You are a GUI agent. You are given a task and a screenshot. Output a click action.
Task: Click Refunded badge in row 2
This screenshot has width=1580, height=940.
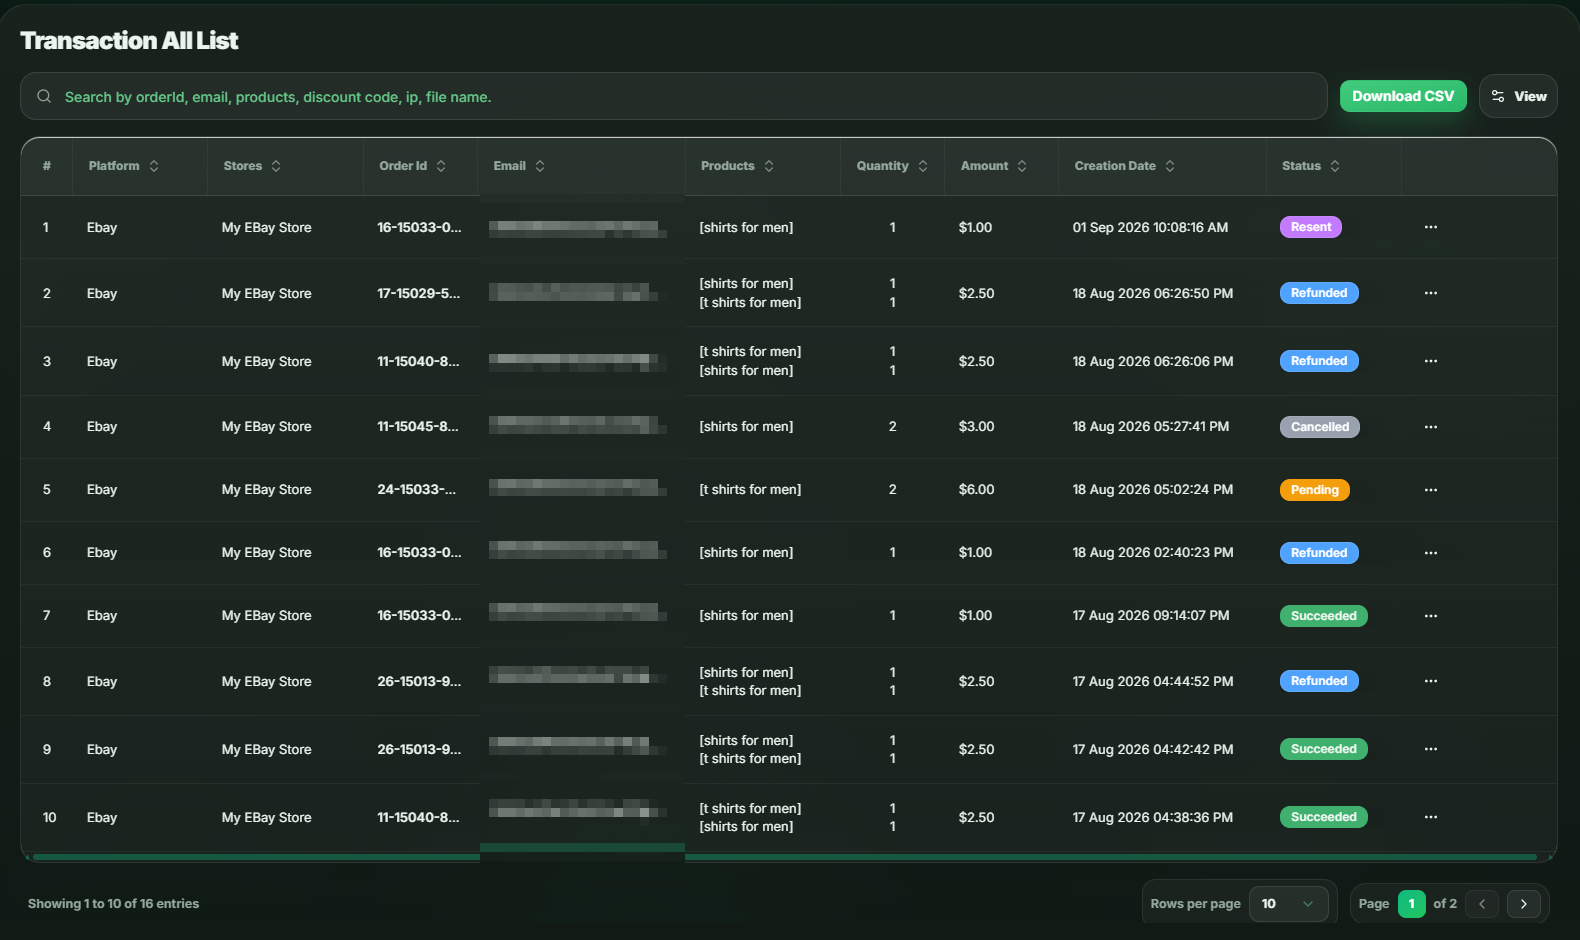tap(1319, 293)
